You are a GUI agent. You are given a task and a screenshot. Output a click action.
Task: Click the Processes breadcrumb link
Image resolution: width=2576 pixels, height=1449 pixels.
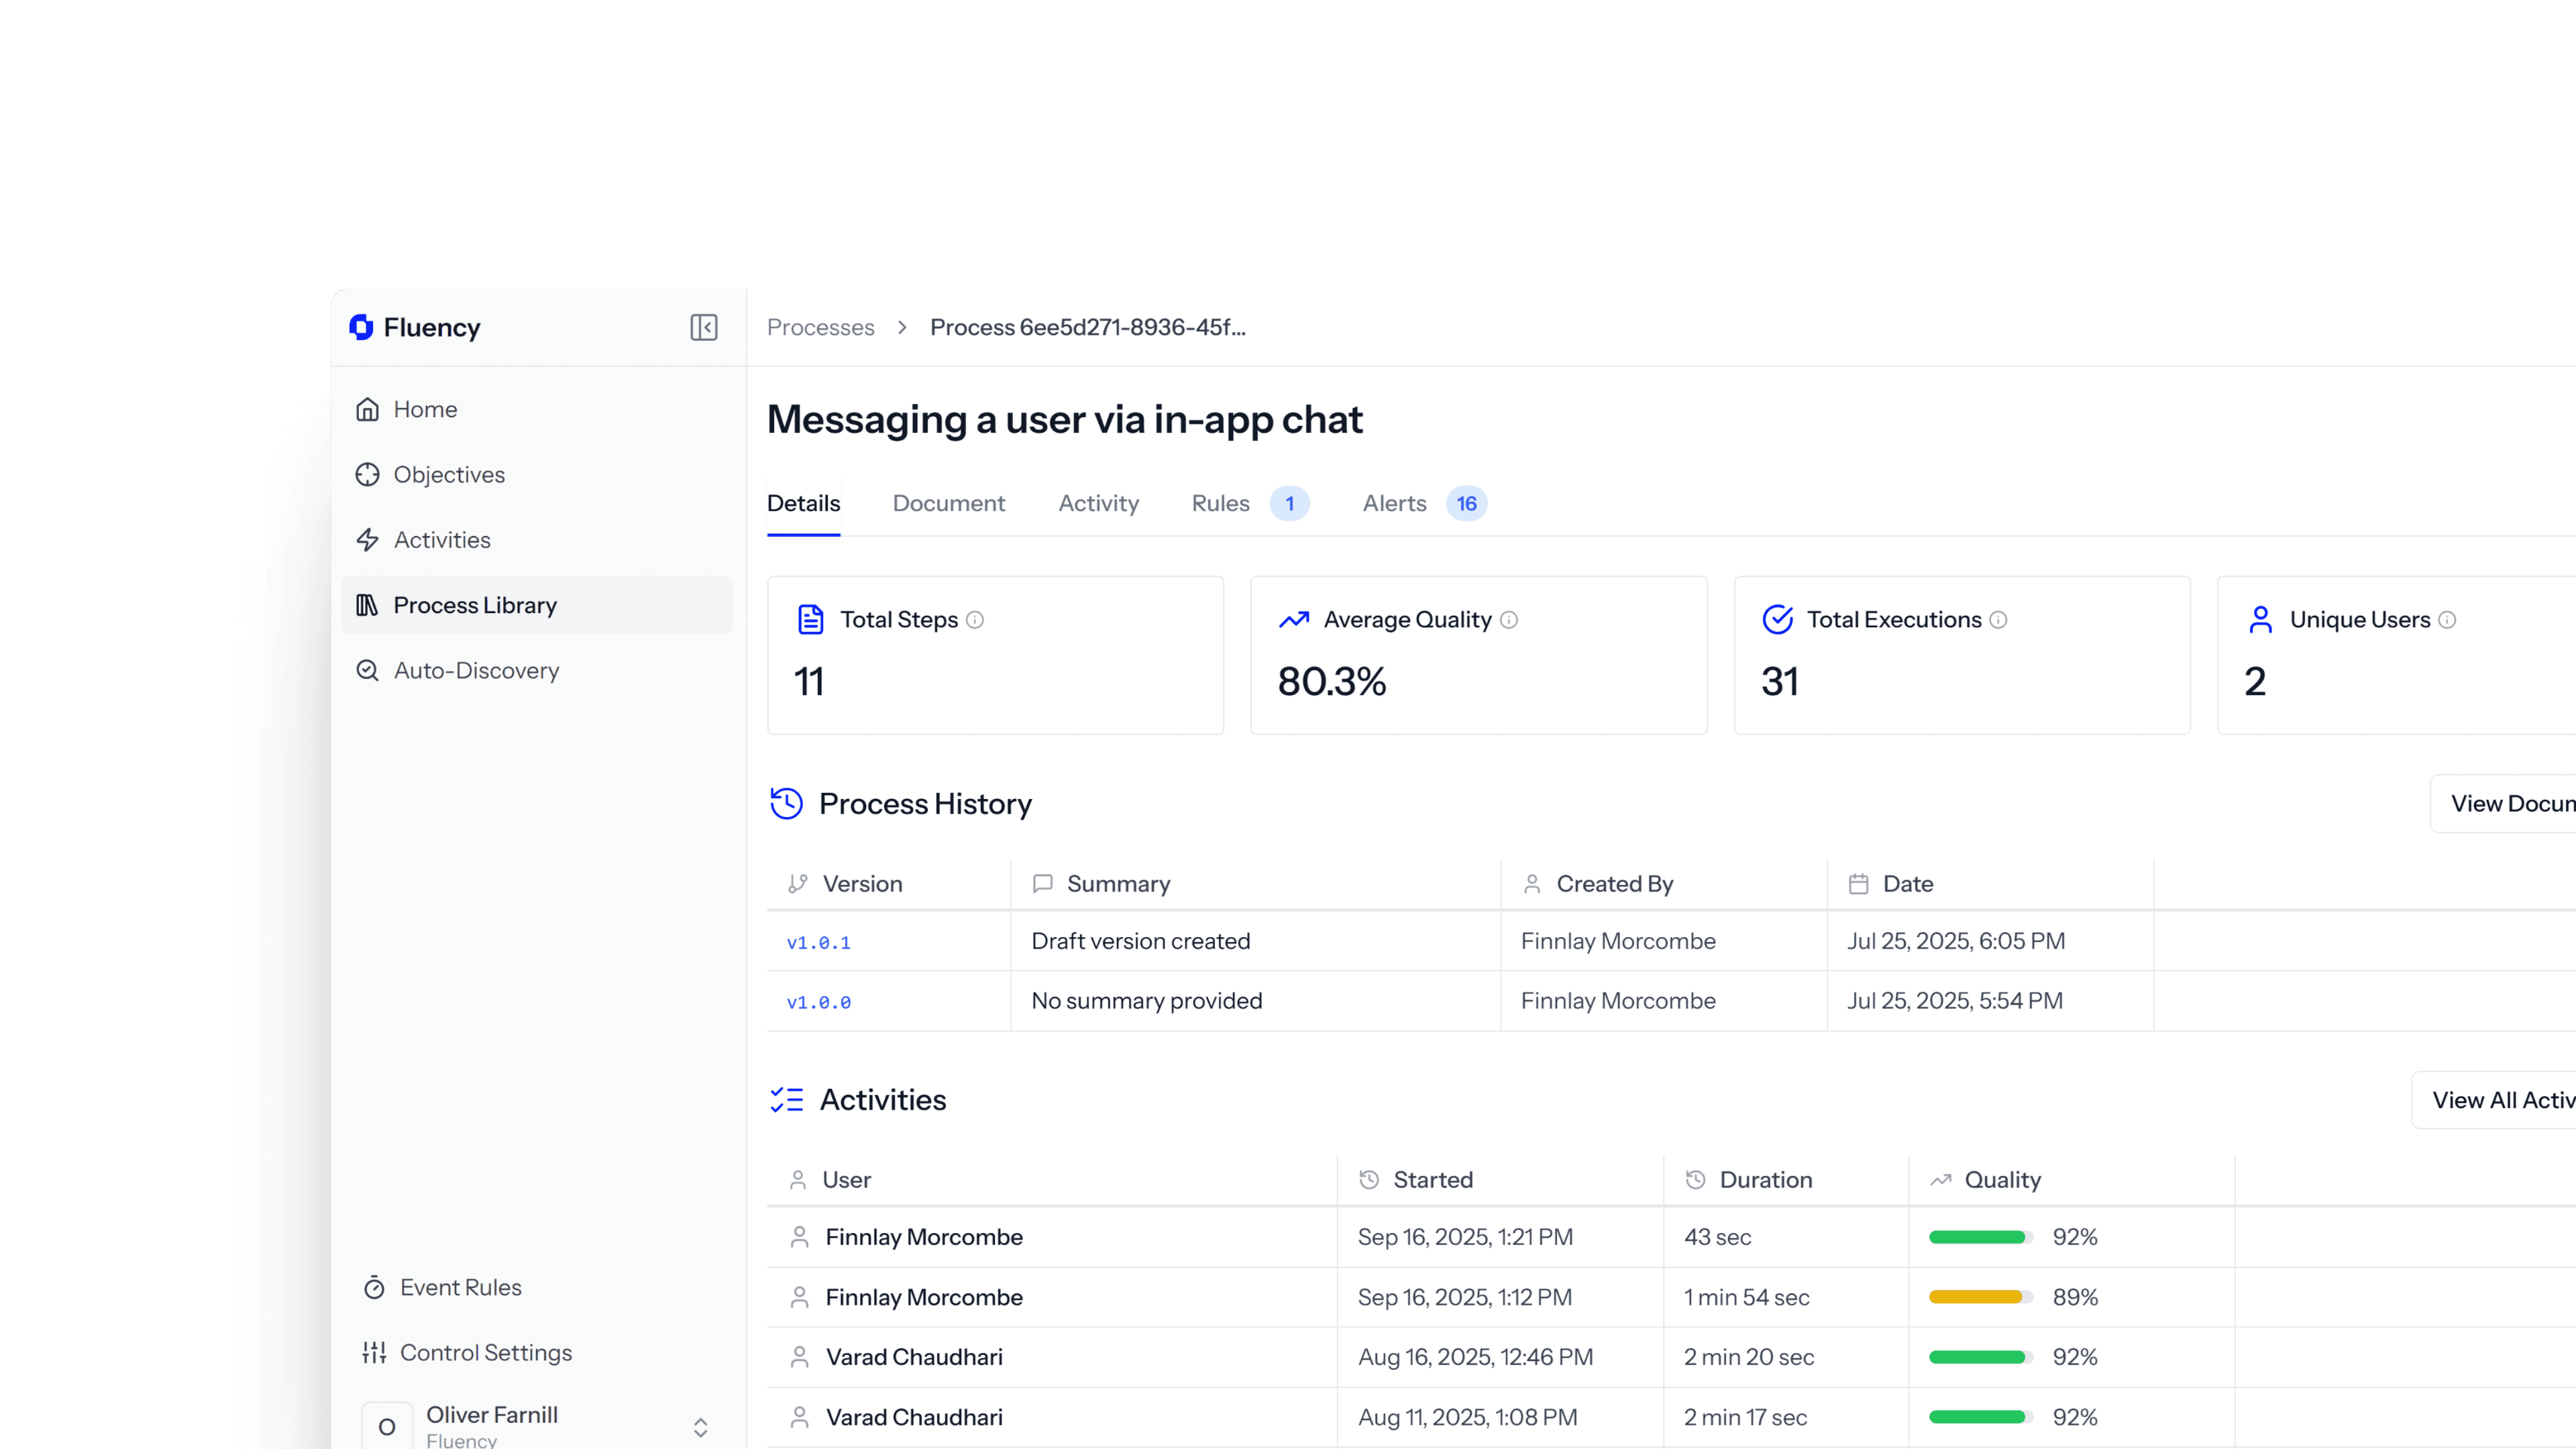click(820, 327)
